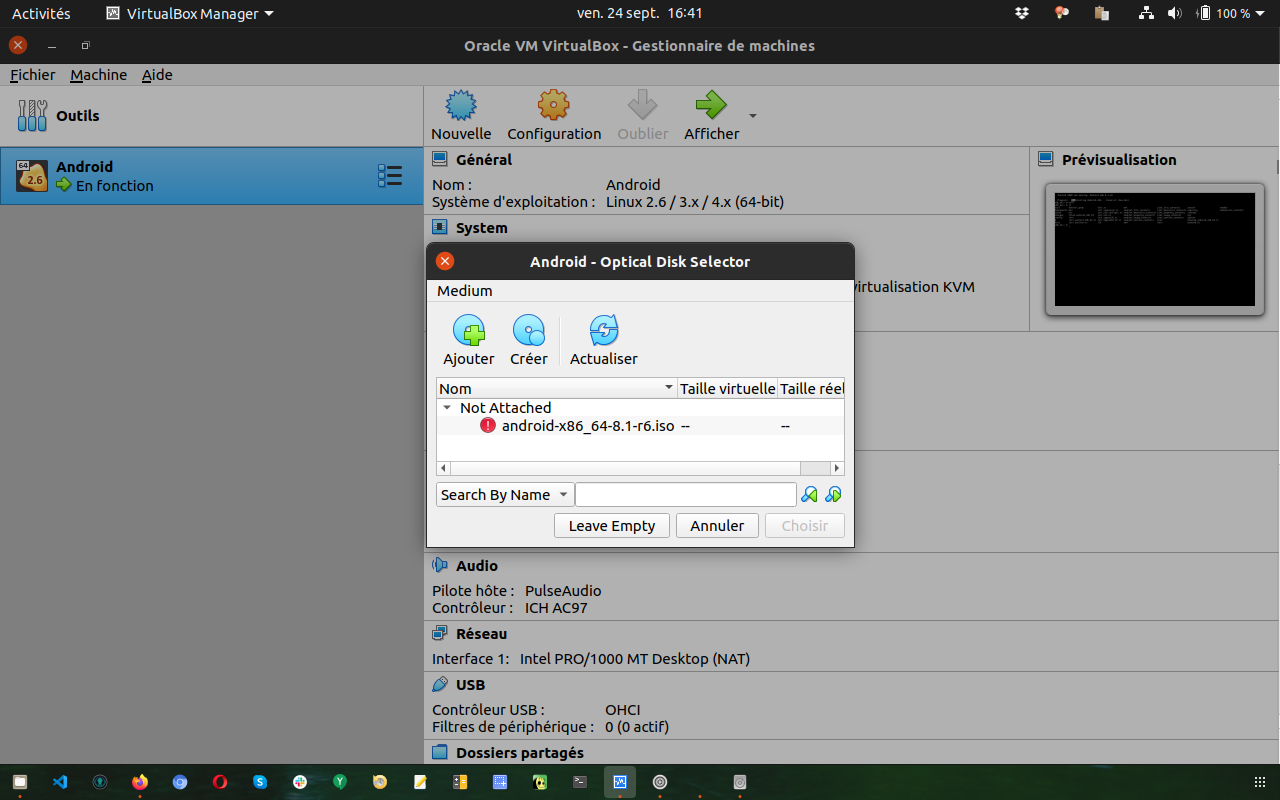The image size is (1280, 800).
Task: Click the VM preview thumbnail
Action: 1154,249
